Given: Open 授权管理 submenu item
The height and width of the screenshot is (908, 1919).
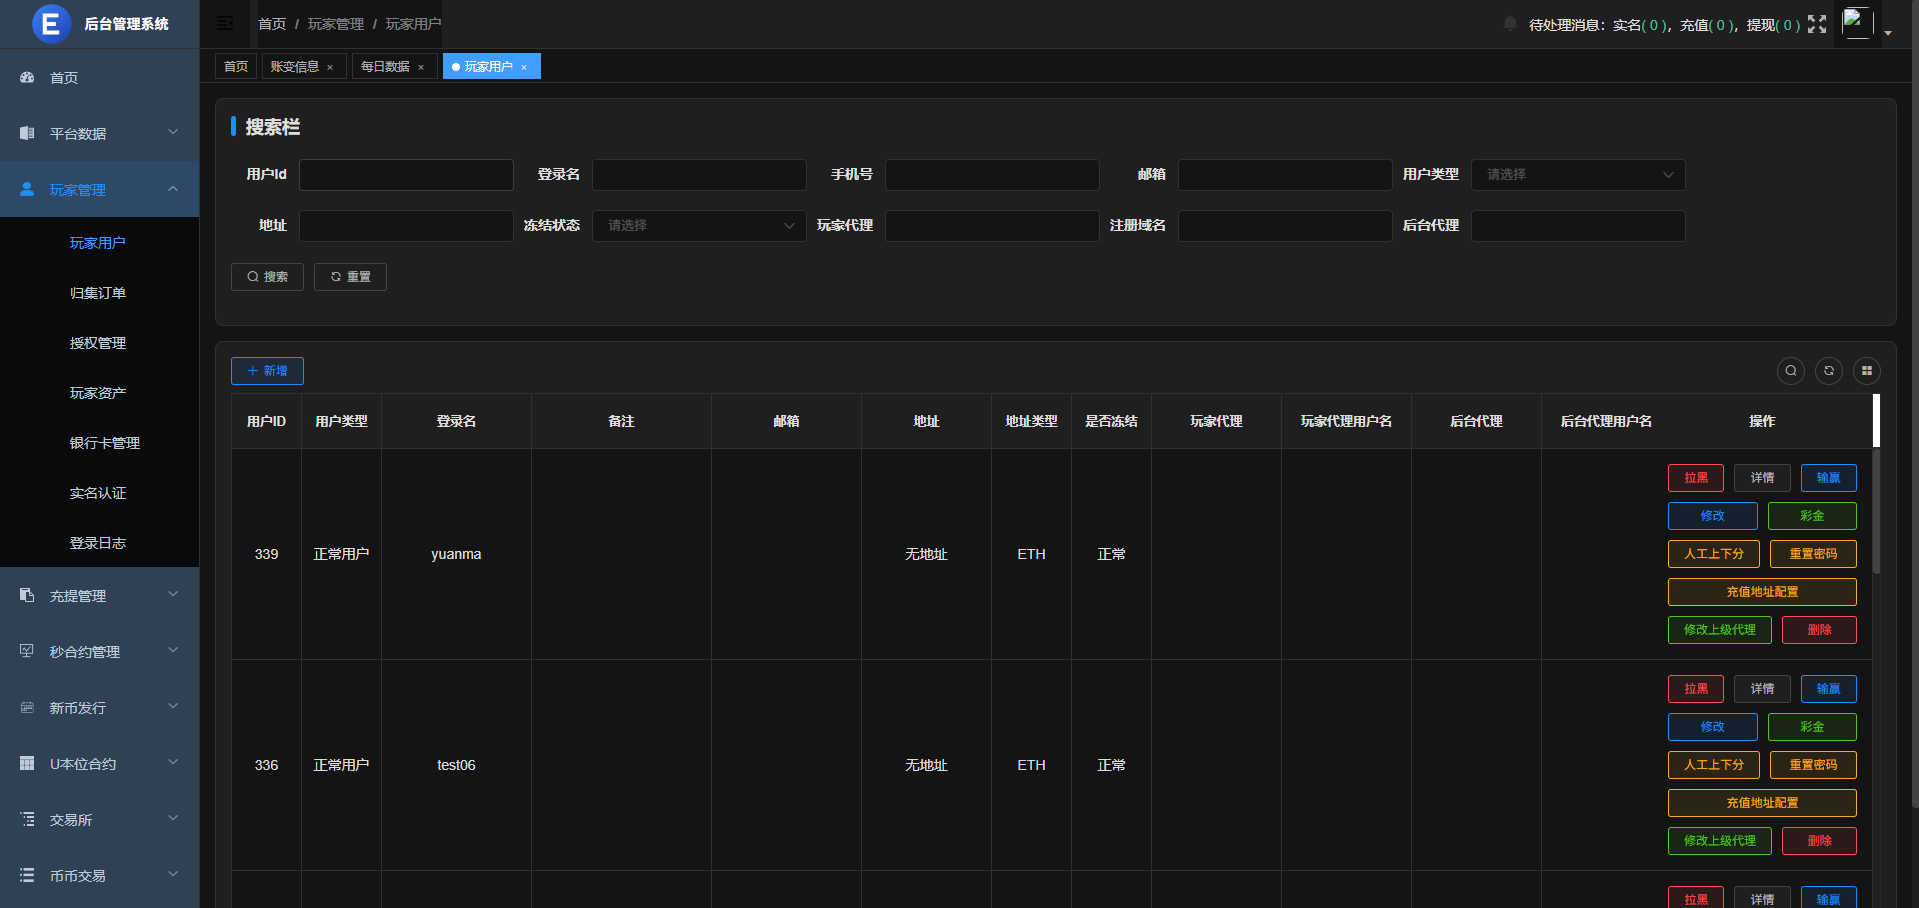Looking at the screenshot, I should 100,343.
